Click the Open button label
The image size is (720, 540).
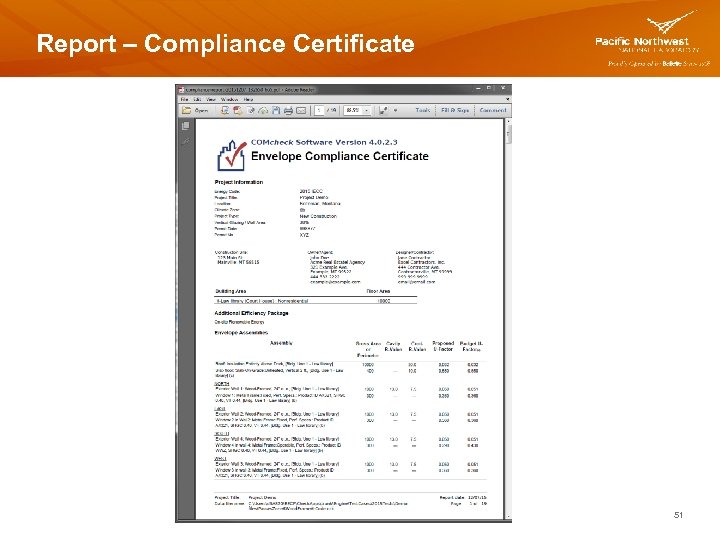(x=201, y=111)
